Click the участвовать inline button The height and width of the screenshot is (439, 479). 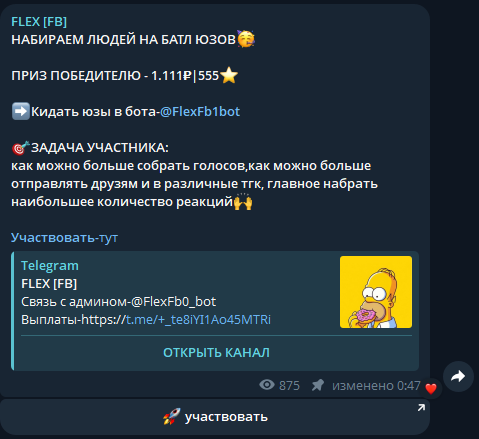pos(215,417)
